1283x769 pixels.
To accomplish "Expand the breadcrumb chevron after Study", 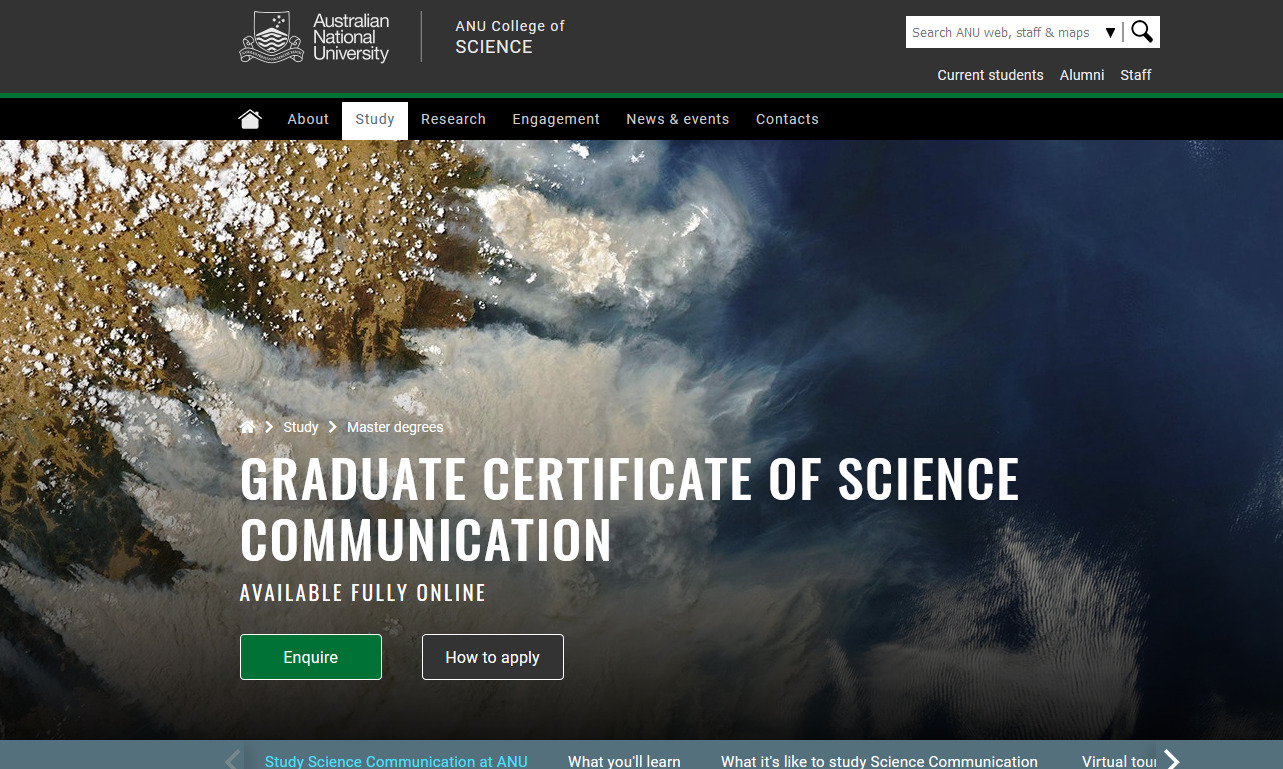I will 331,427.
